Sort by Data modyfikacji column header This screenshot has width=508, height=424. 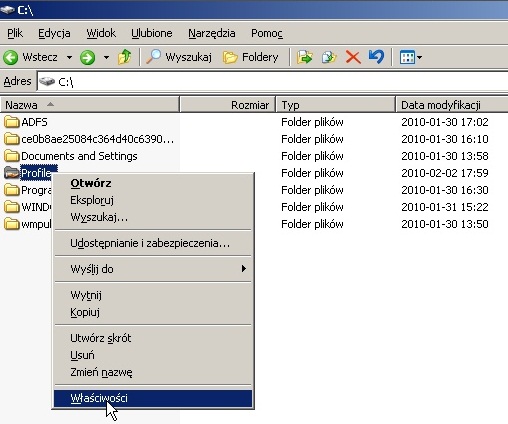pos(452,105)
